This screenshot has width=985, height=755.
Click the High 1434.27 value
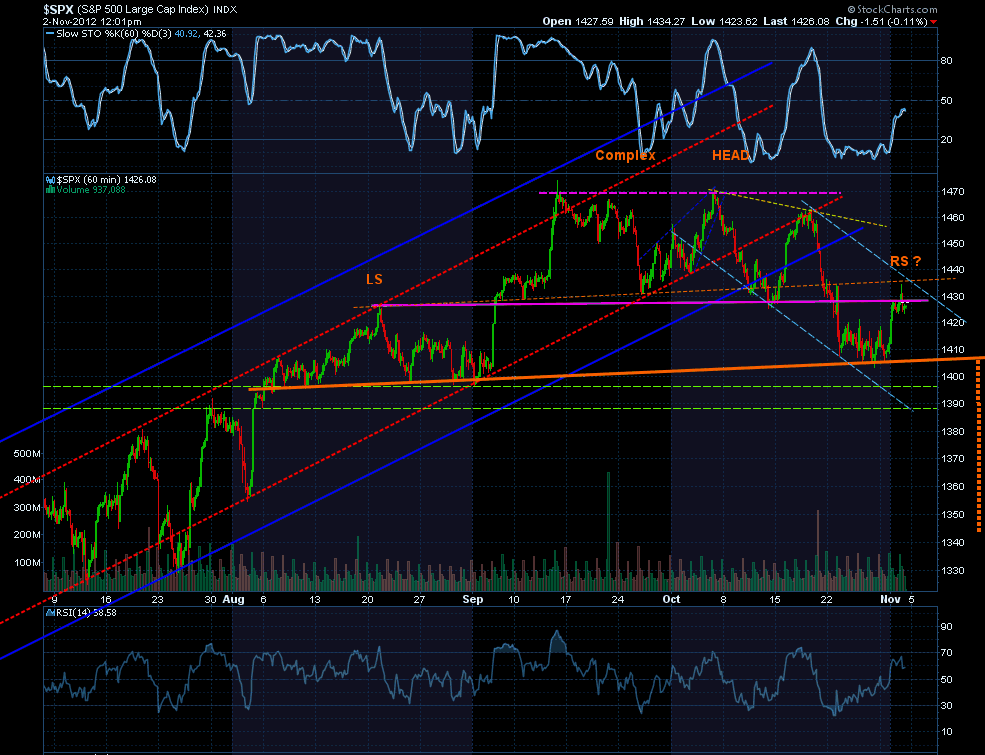(652, 21)
